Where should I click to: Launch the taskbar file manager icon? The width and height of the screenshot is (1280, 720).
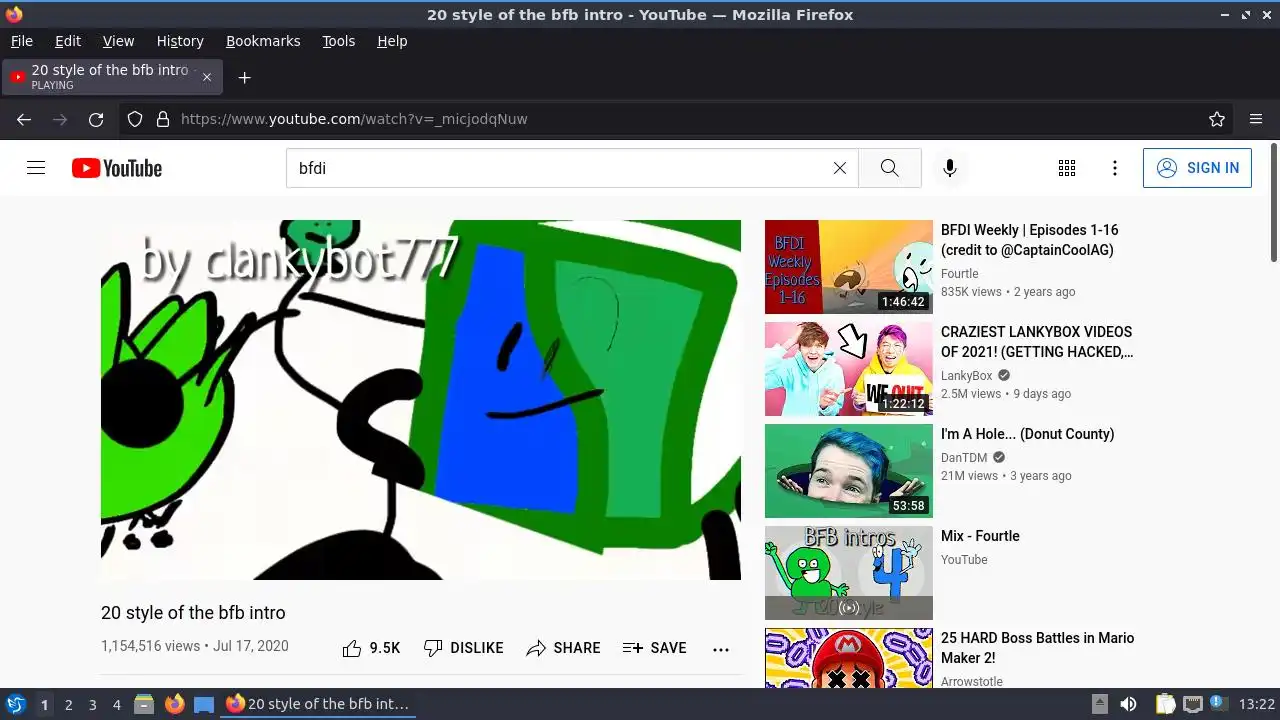[x=144, y=704]
